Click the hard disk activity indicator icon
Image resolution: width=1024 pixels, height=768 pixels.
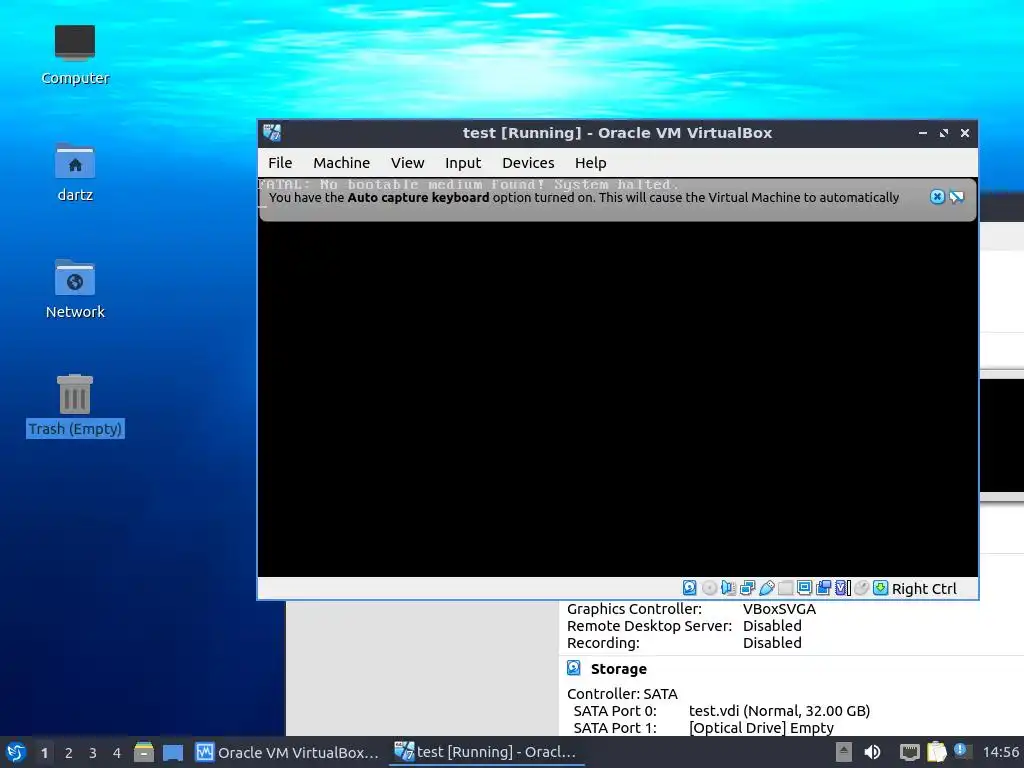(x=690, y=588)
